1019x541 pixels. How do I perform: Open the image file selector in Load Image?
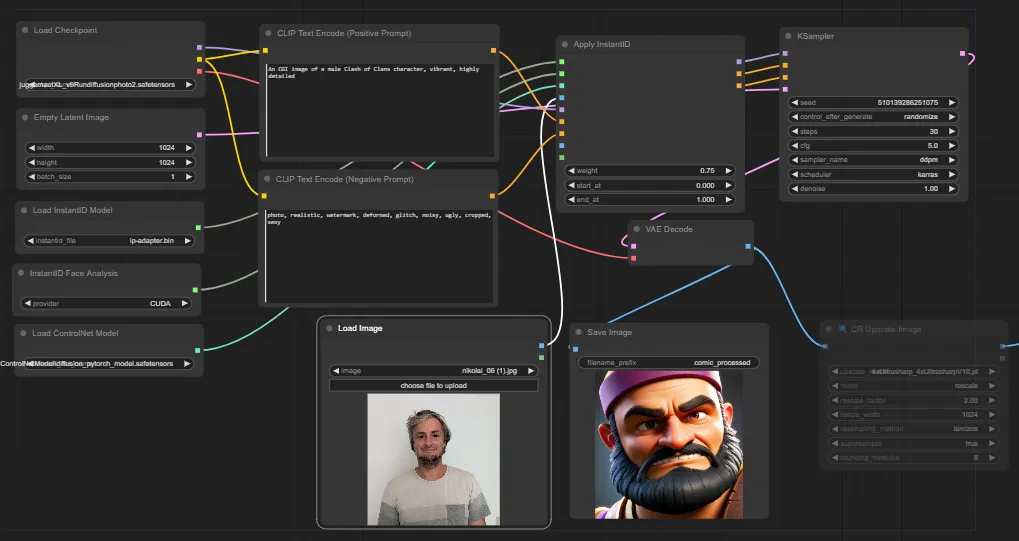coord(433,371)
